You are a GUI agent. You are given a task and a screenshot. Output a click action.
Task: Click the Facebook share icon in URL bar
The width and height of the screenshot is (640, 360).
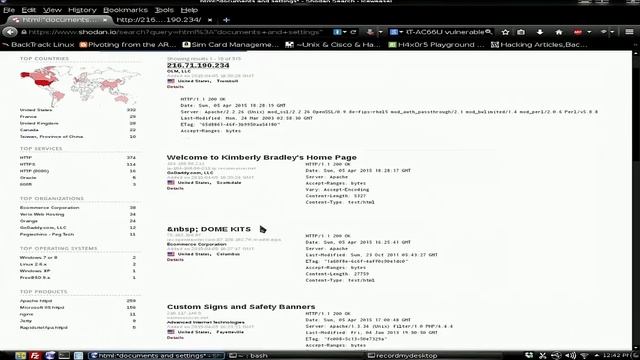coord(337,32)
